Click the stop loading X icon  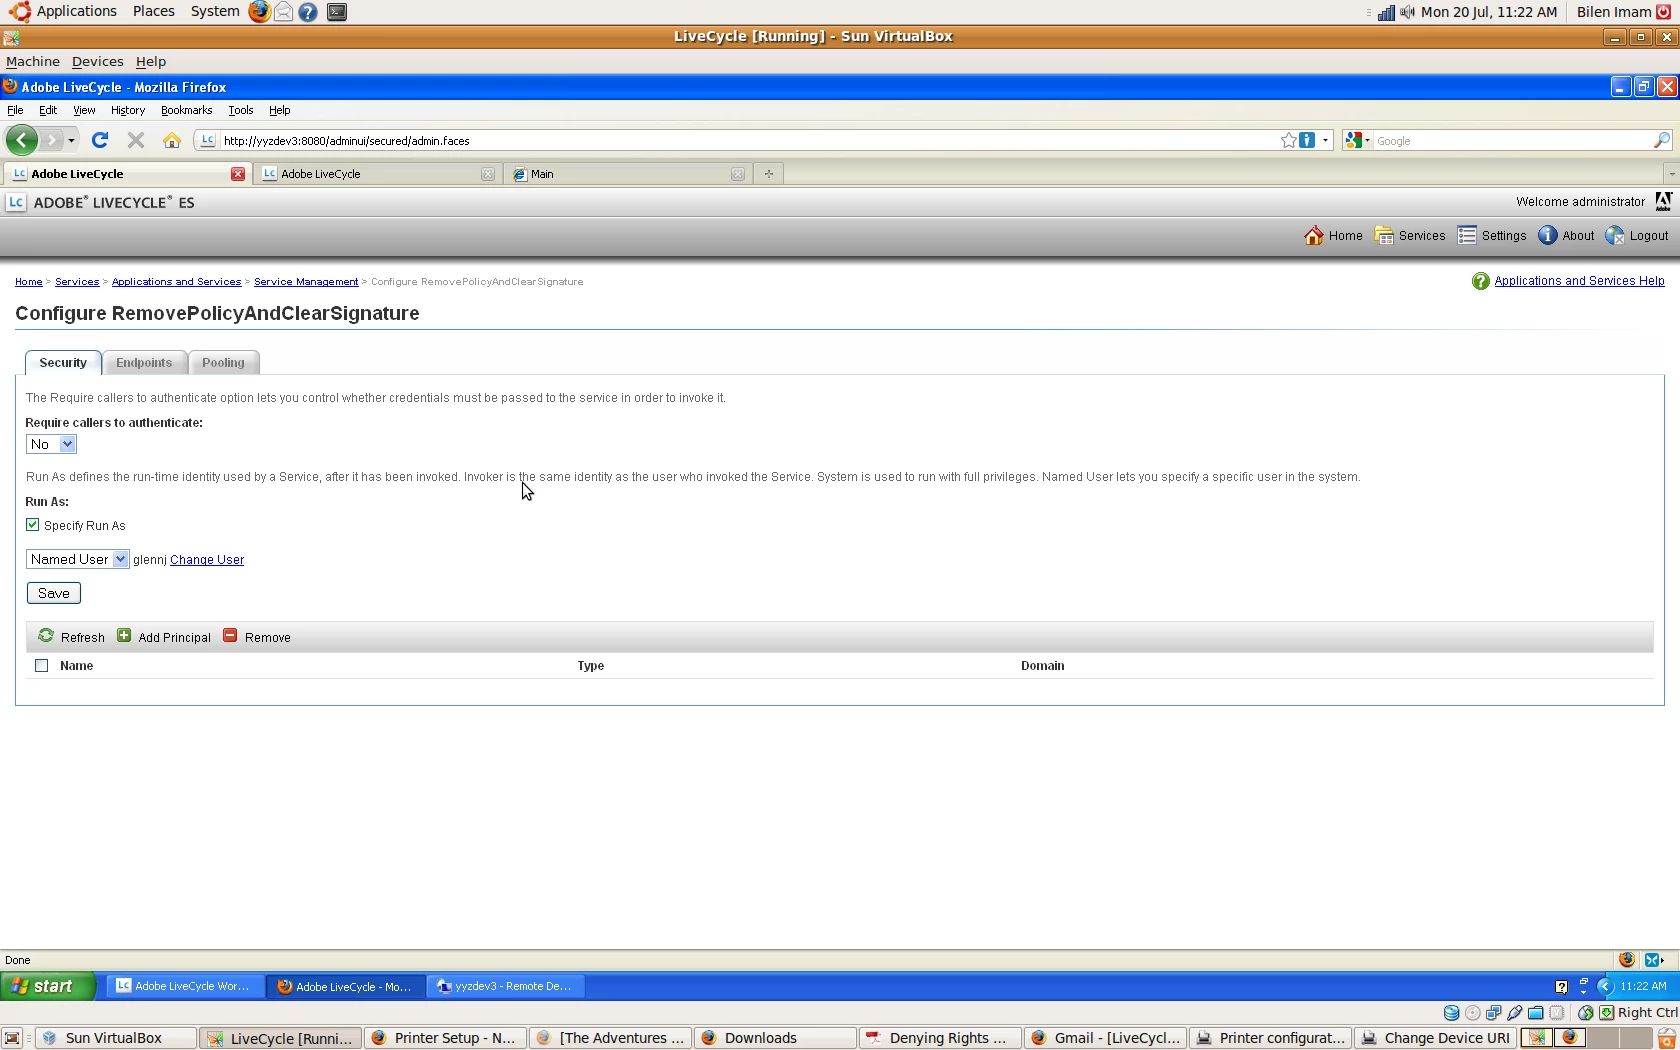pos(136,141)
